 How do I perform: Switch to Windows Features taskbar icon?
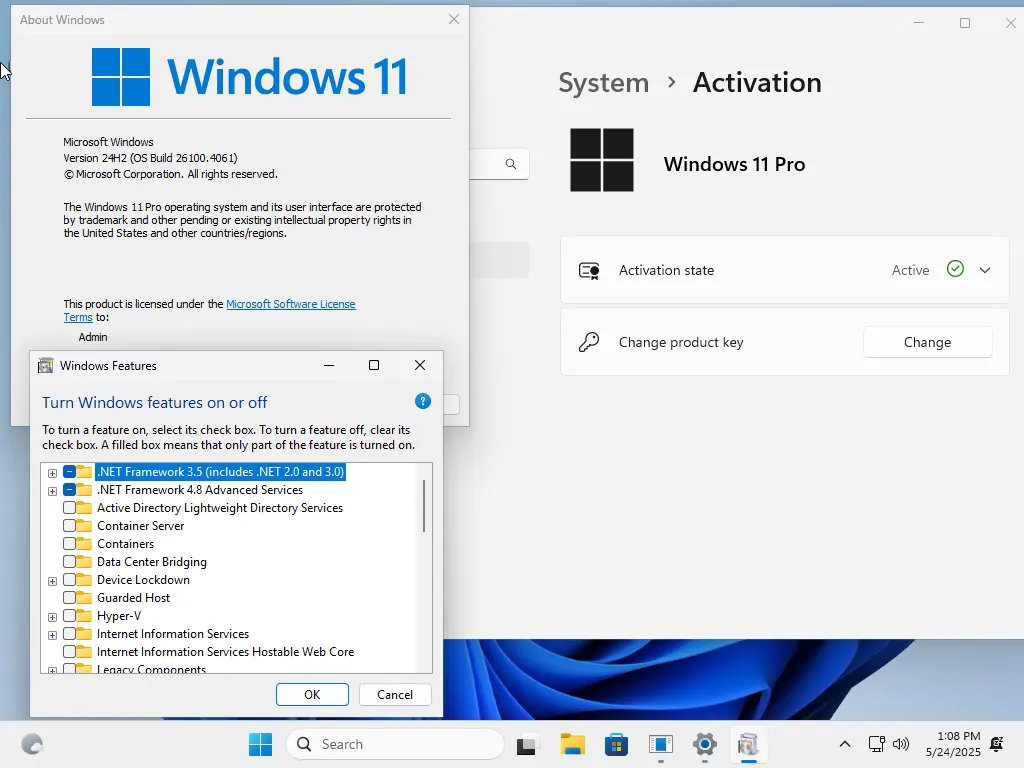tap(748, 744)
